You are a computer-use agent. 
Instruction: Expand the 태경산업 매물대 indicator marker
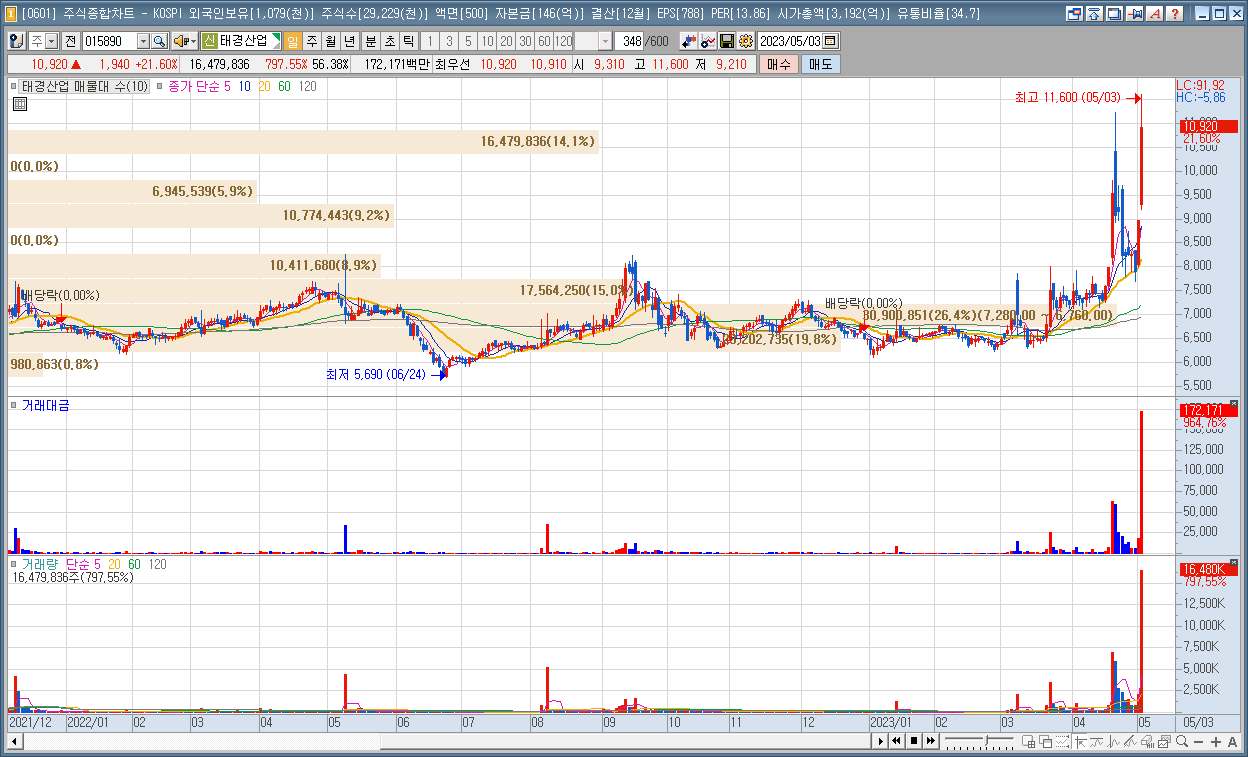pyautogui.click(x=14, y=87)
